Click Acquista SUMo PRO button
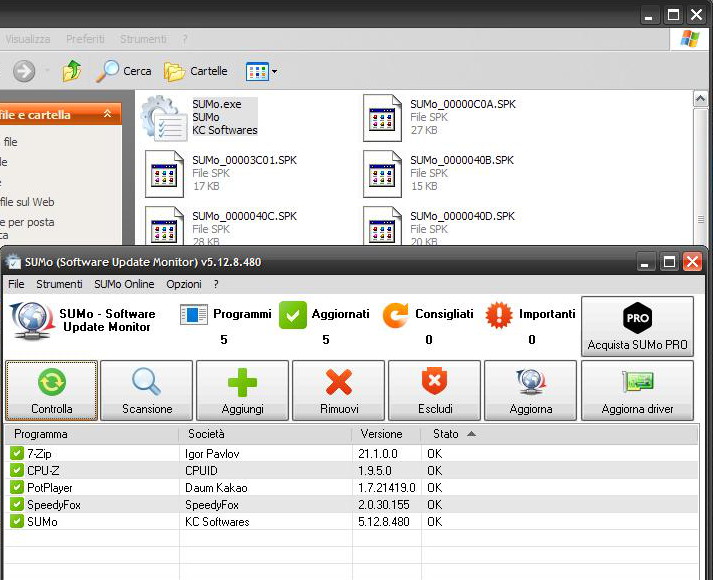Image resolution: width=713 pixels, height=580 pixels. click(x=637, y=326)
